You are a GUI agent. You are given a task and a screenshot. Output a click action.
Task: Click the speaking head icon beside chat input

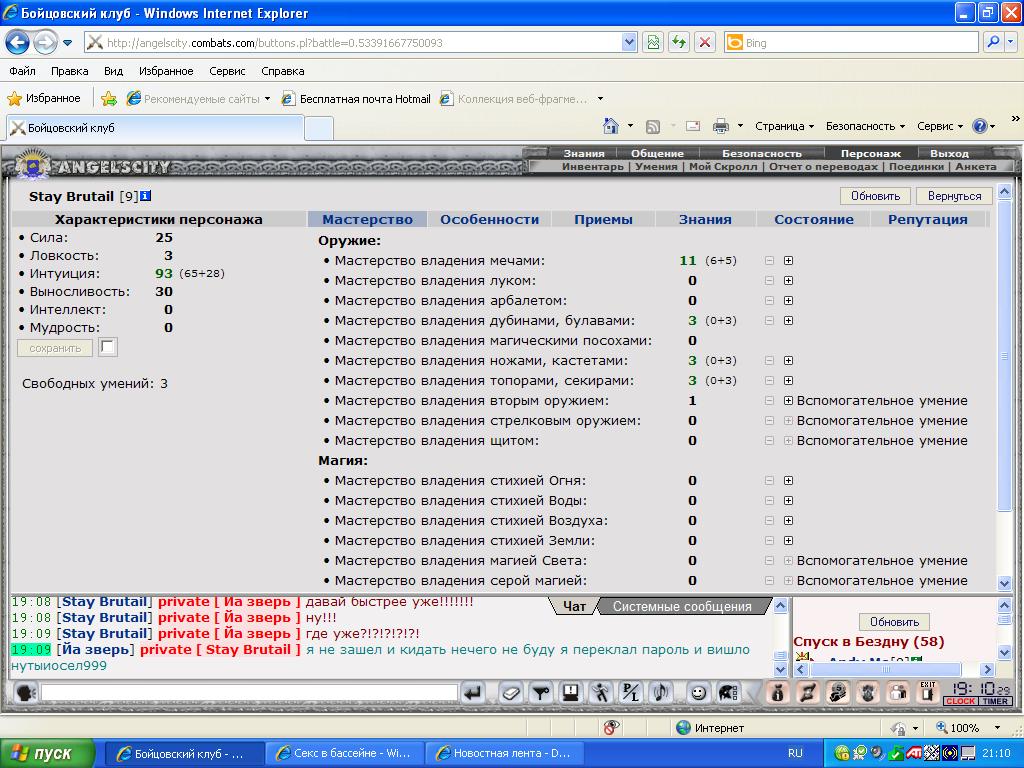25,692
